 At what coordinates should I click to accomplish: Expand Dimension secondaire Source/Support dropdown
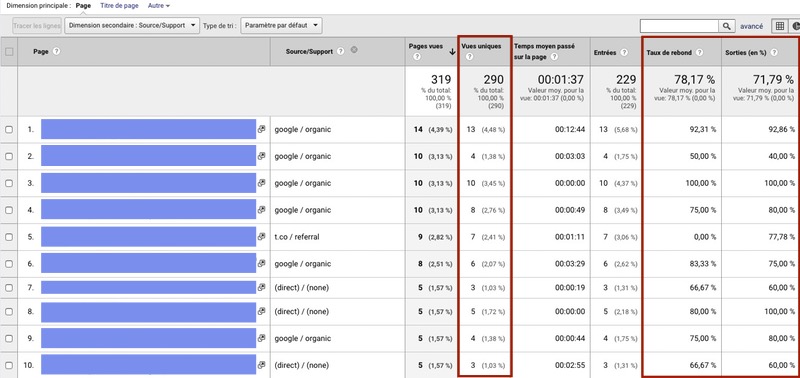132,26
